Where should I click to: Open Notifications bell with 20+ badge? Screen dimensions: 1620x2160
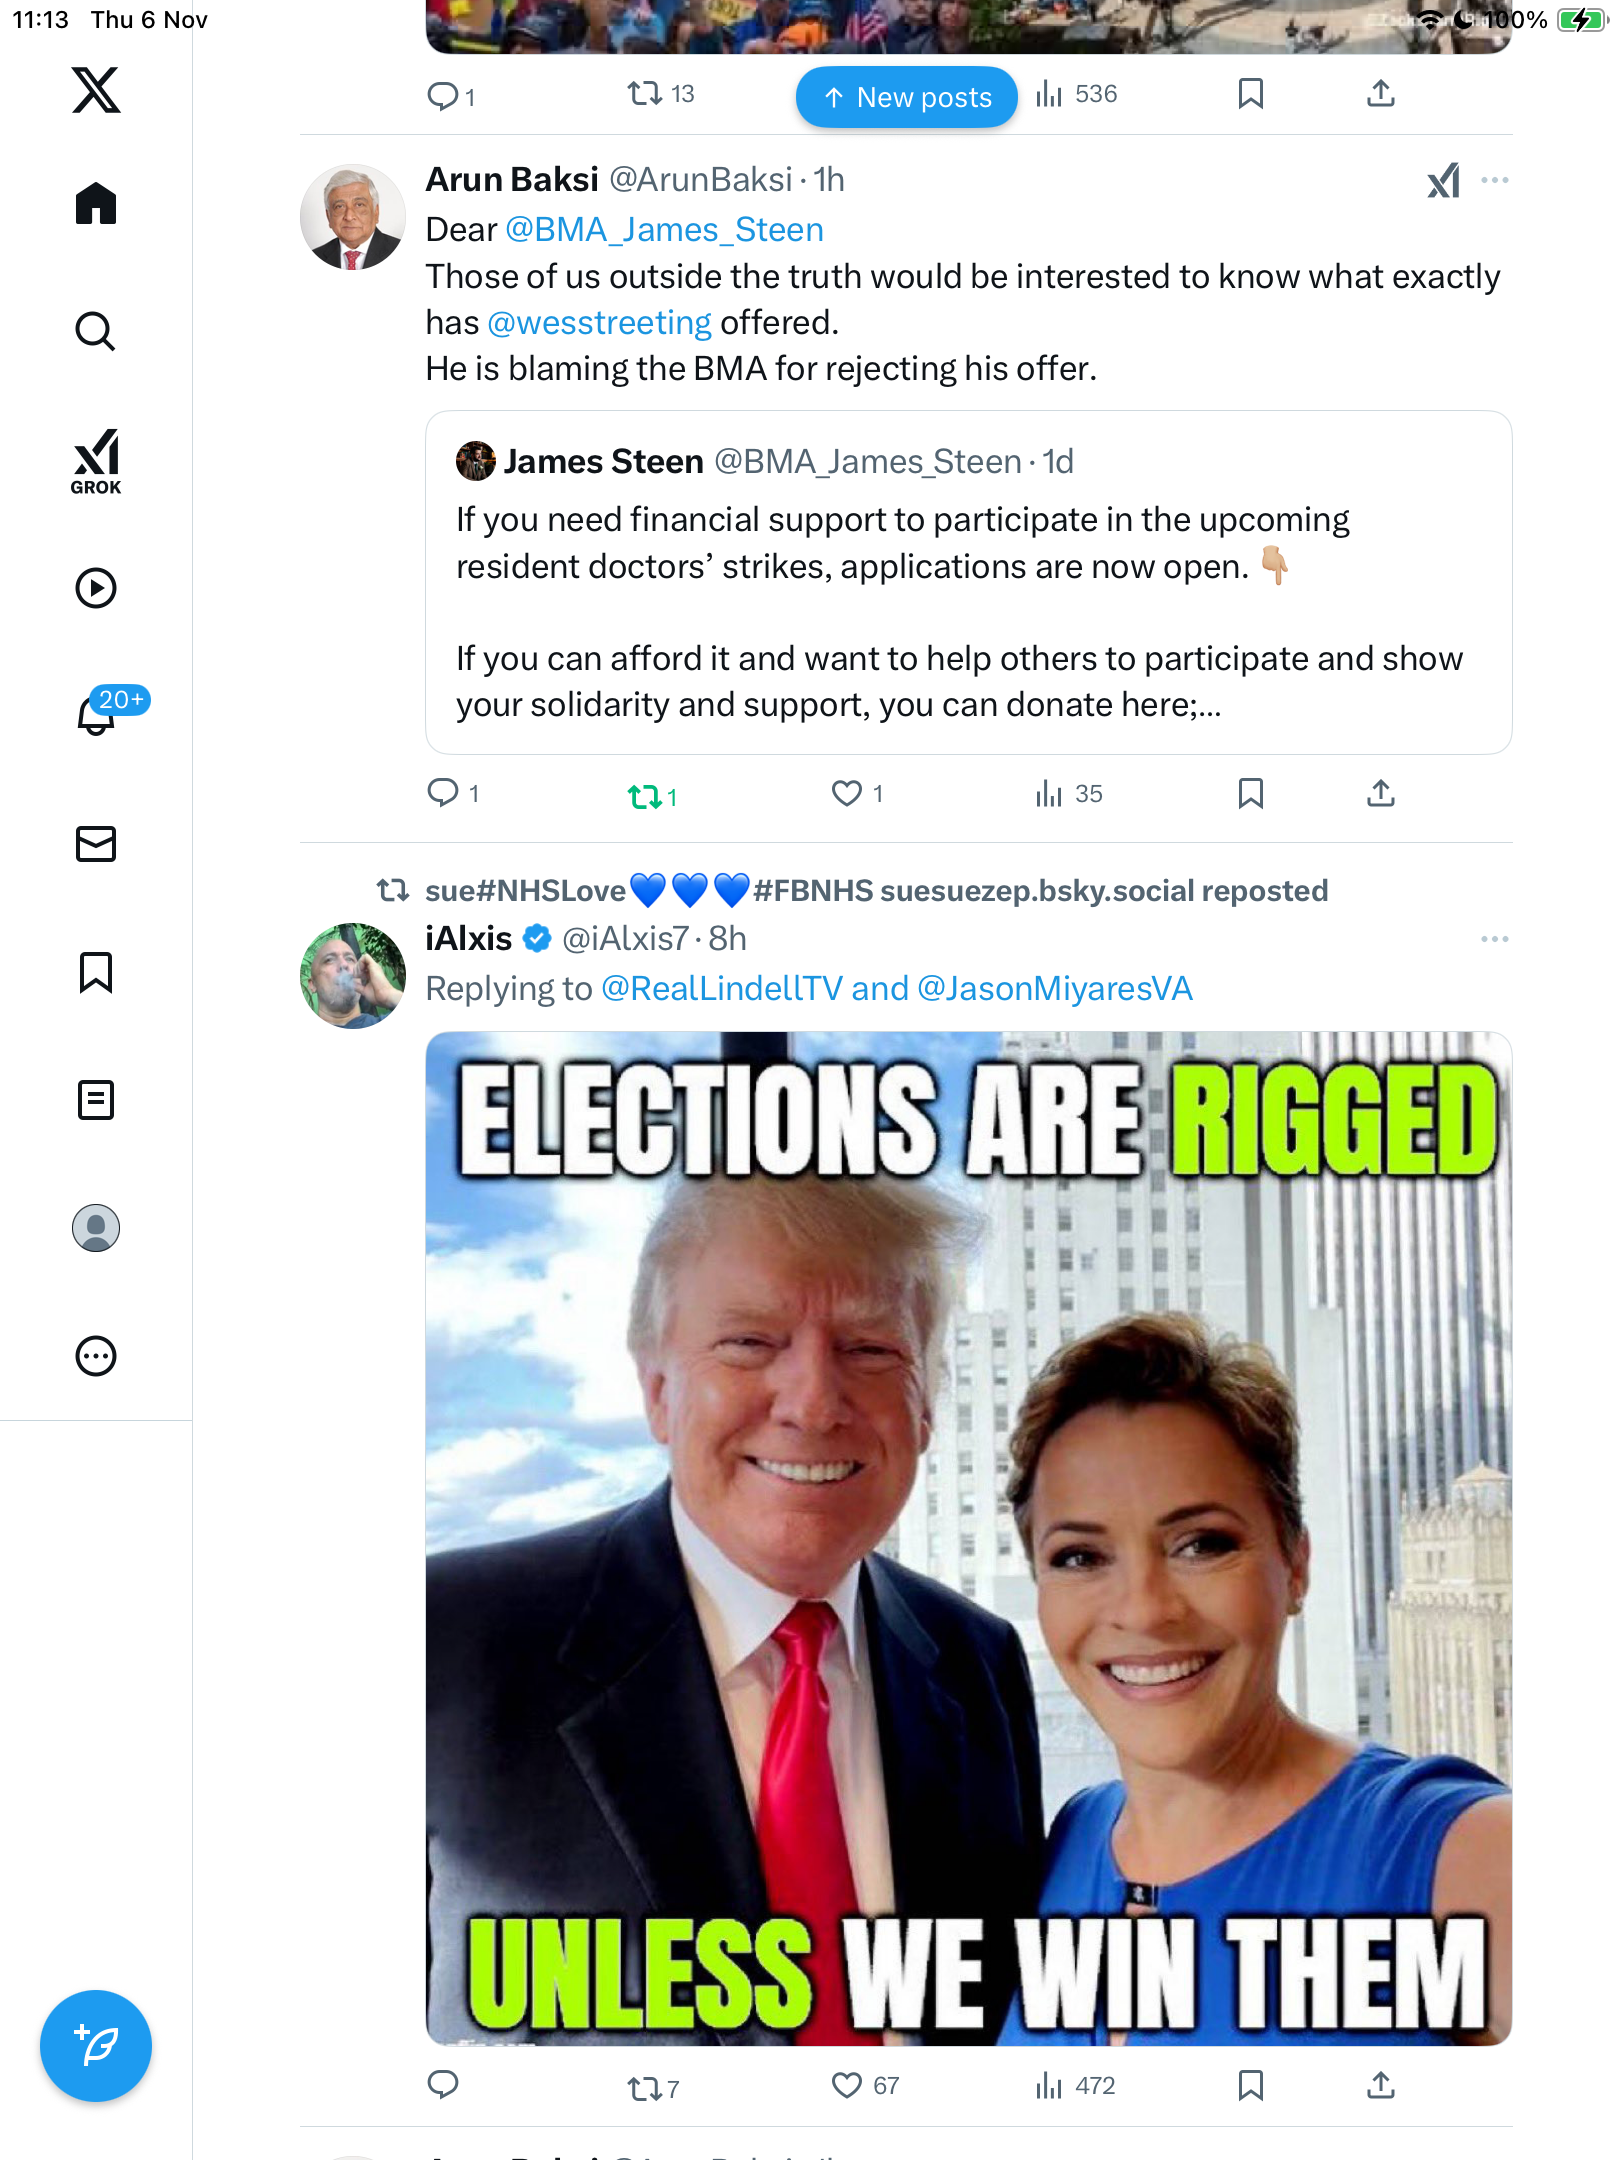[98, 714]
